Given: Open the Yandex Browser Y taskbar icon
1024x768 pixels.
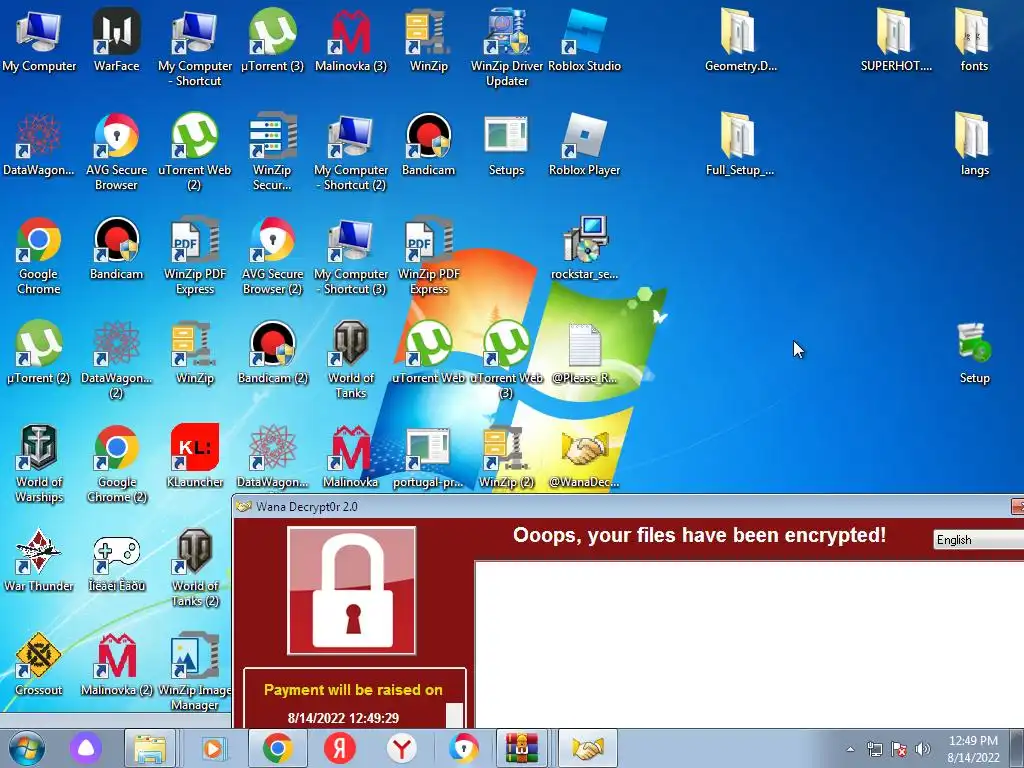Looking at the screenshot, I should pyautogui.click(x=402, y=748).
